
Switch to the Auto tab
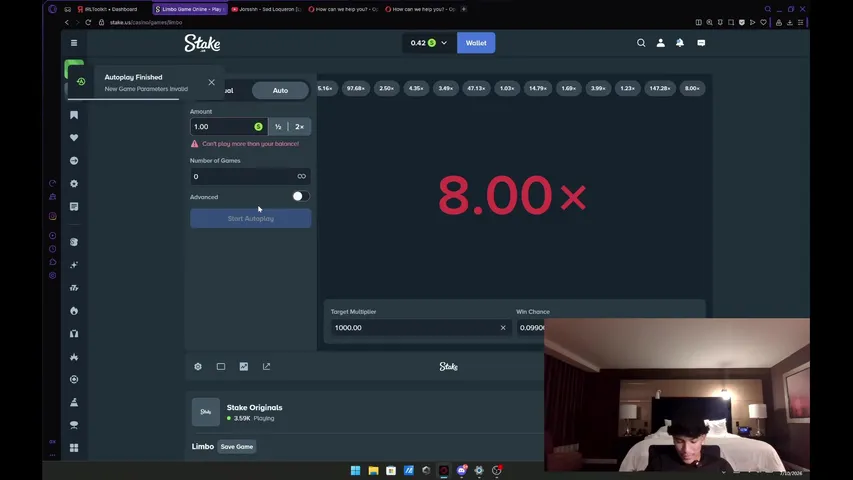[x=280, y=90]
